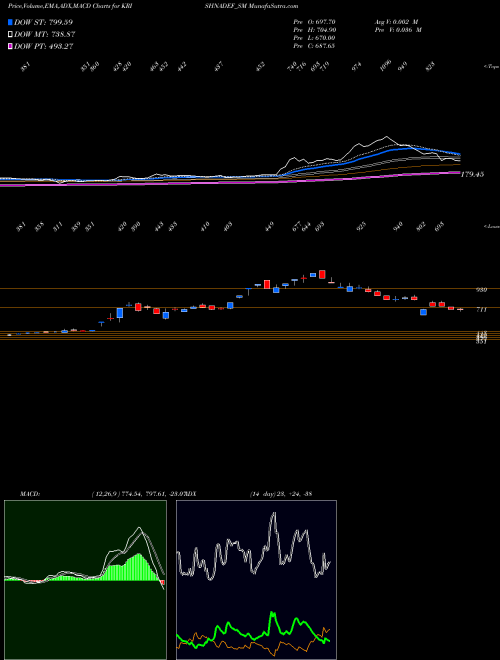
Task: Click the green +DI line peak in ADX panel
Action: point(273,613)
